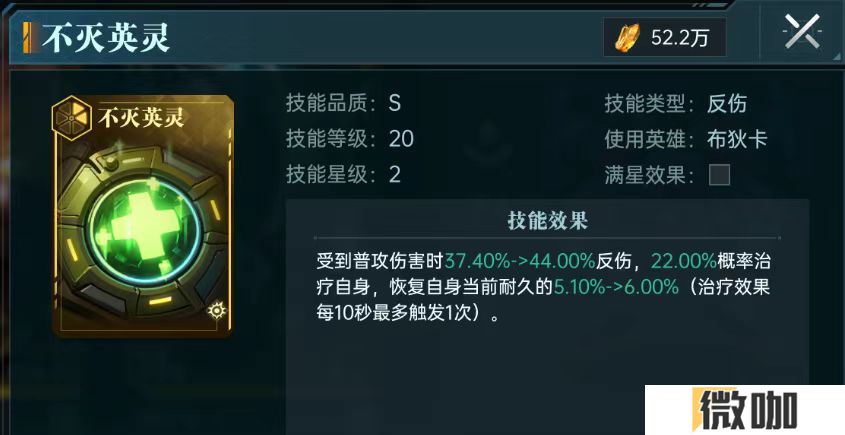Click the 布狄卡 hero name
The image size is (845, 435).
tap(737, 140)
